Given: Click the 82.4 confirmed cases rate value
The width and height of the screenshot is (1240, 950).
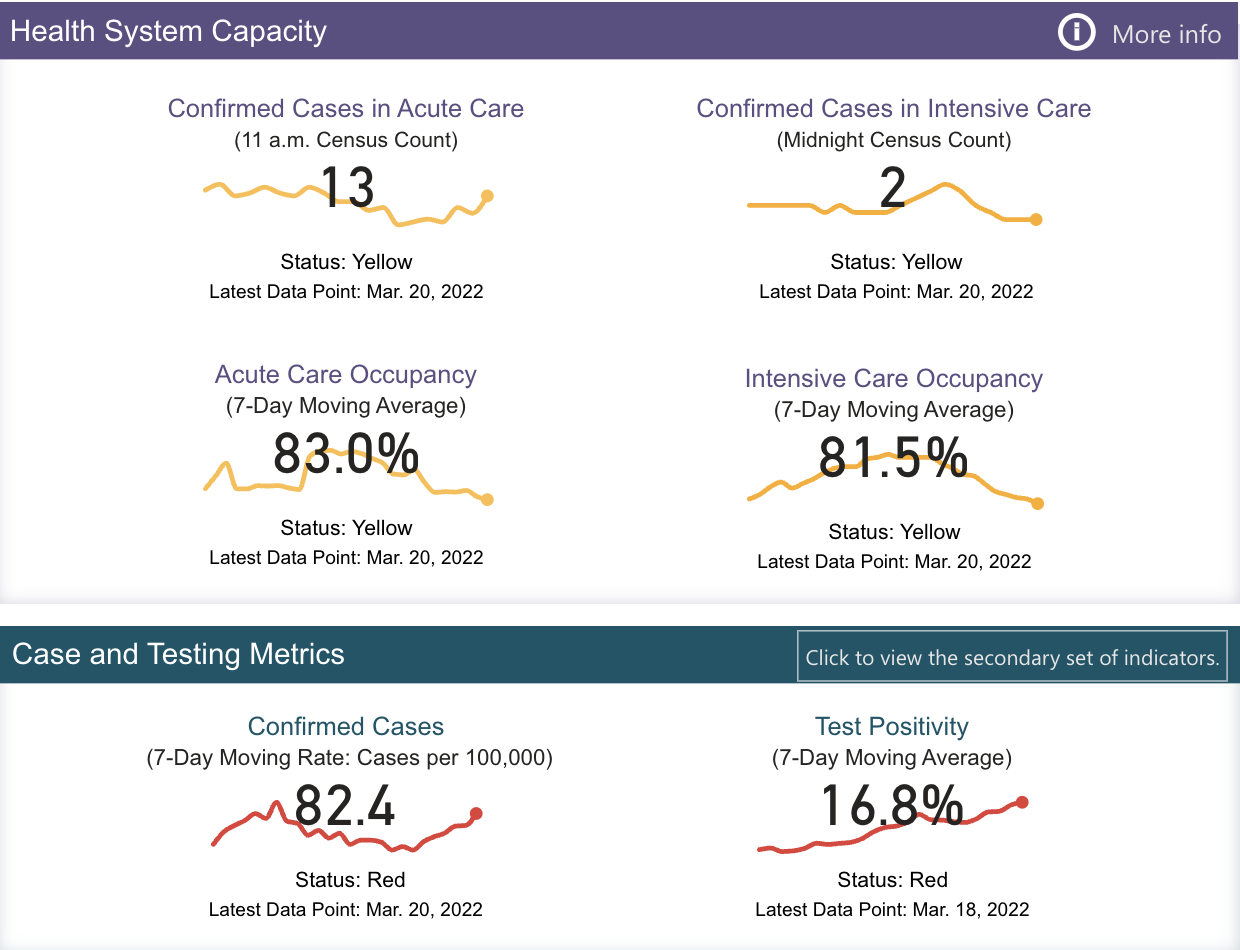Looking at the screenshot, I should 346,806.
